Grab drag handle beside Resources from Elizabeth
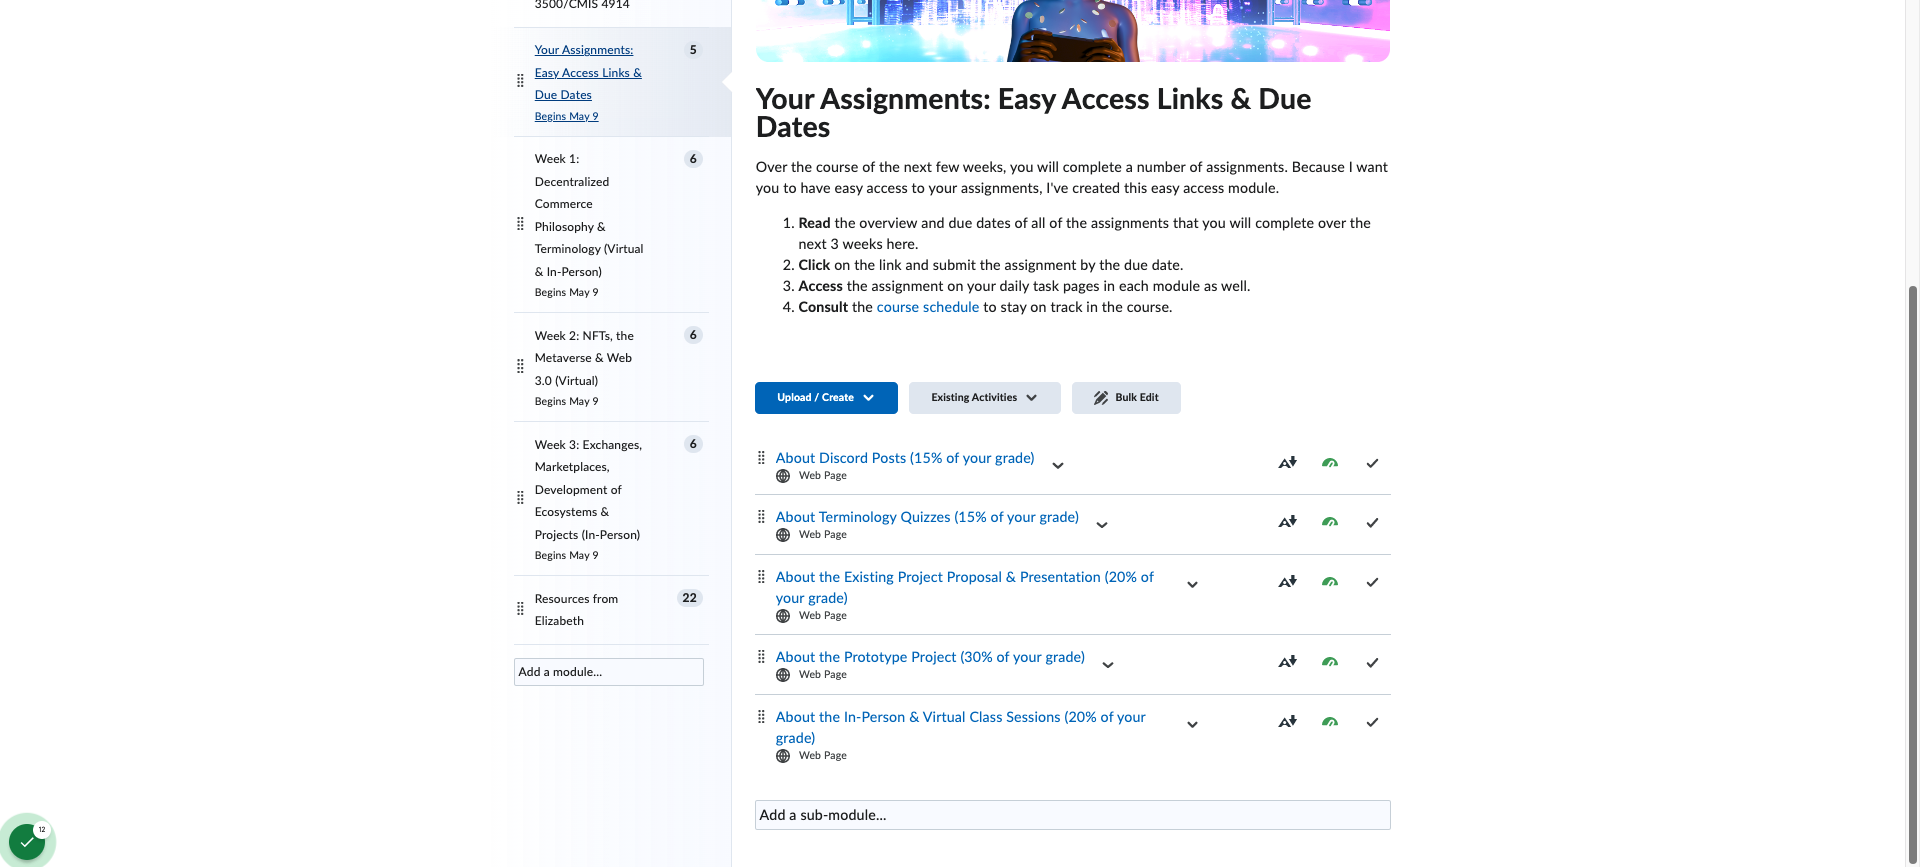The image size is (1920, 867). [x=520, y=608]
